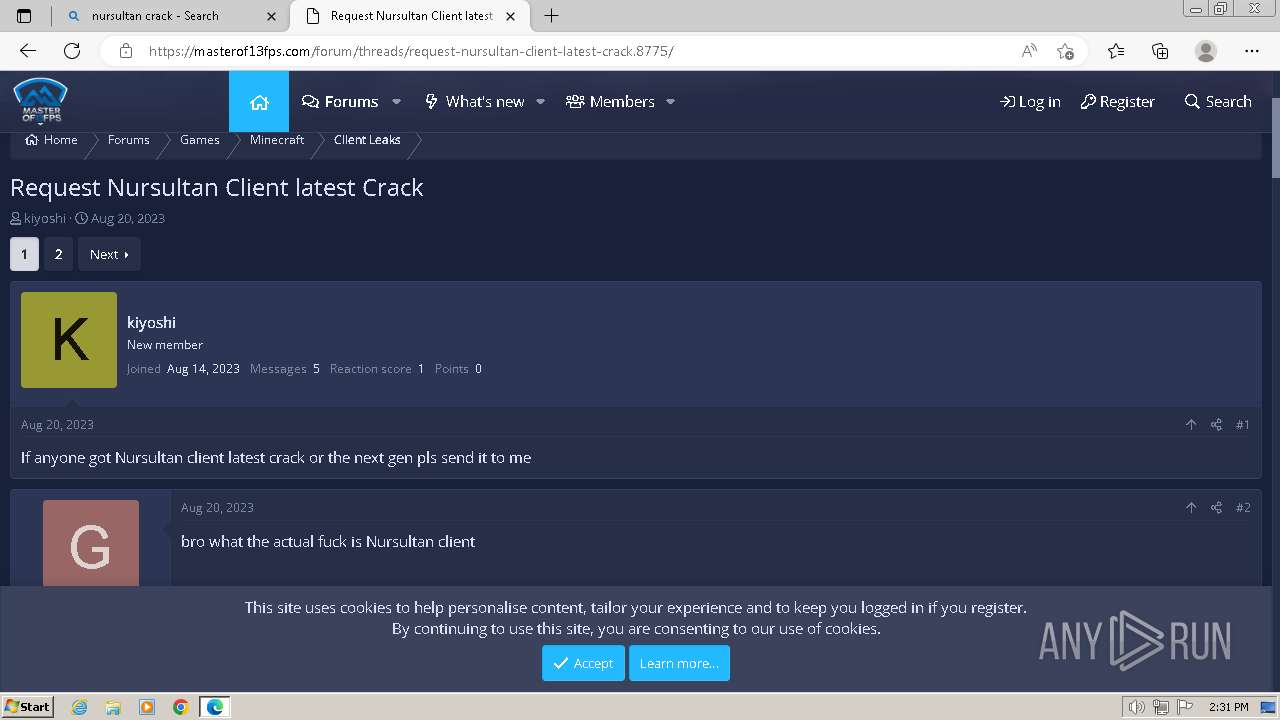Open the media player taskbar icon
This screenshot has height=720, width=1280.
(x=147, y=707)
